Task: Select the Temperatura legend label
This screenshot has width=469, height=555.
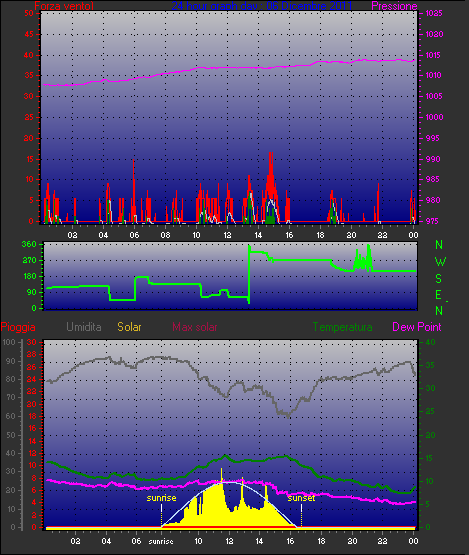Action: pos(342,327)
